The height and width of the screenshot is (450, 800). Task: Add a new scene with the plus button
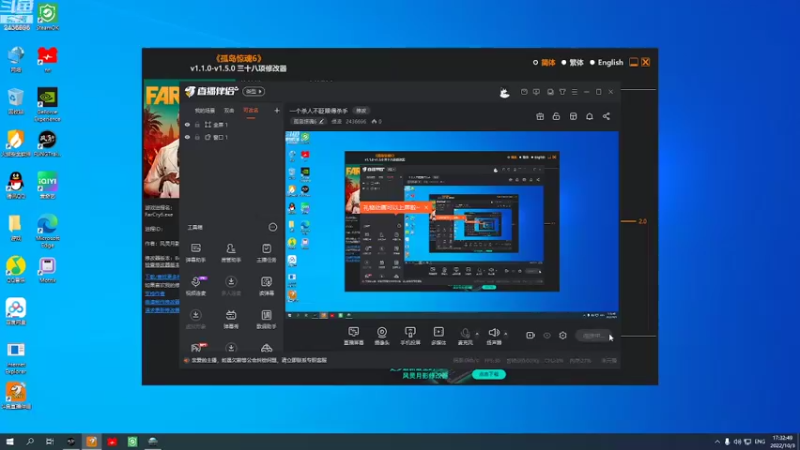[277, 110]
